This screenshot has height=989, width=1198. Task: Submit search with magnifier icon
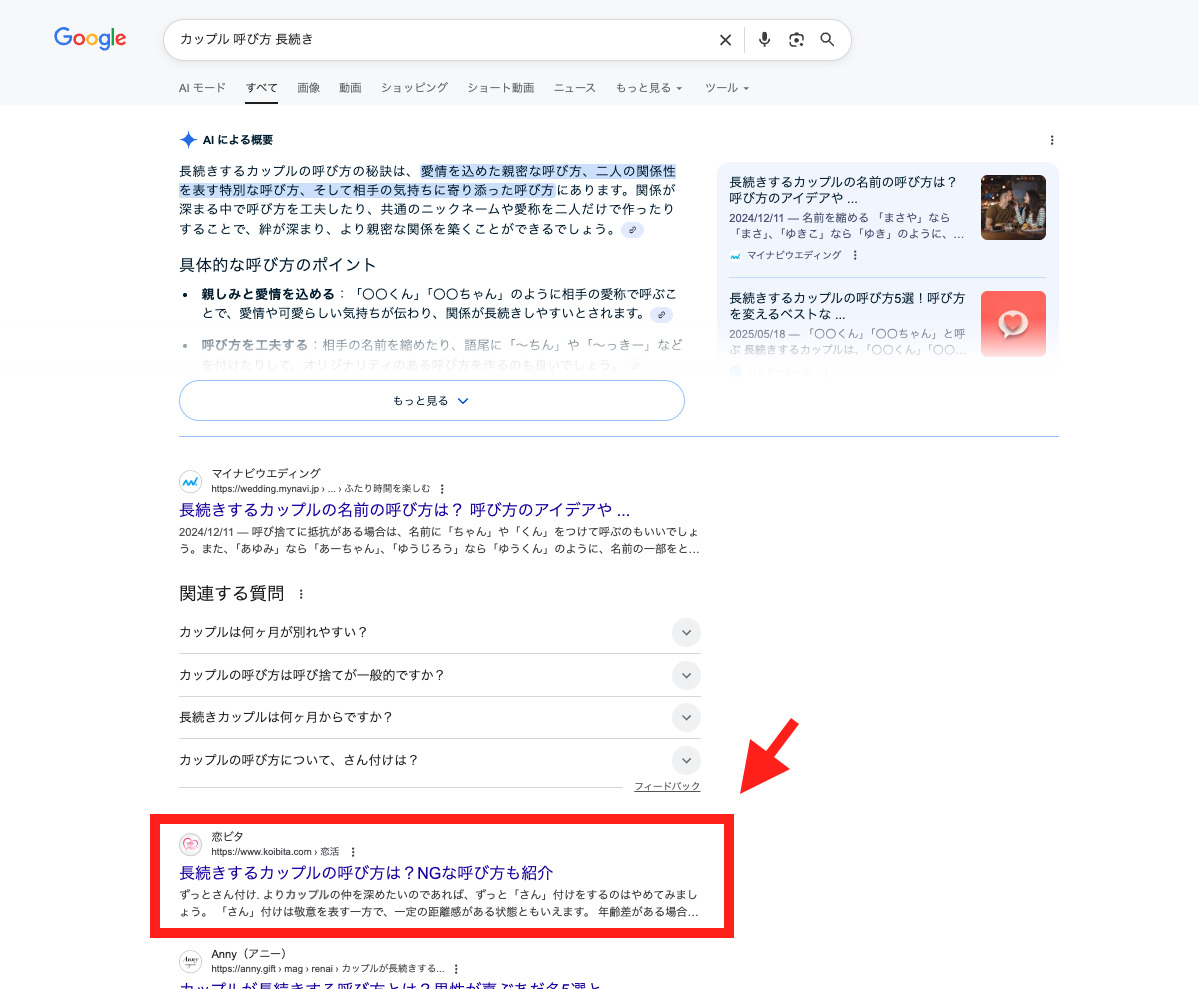coord(827,40)
